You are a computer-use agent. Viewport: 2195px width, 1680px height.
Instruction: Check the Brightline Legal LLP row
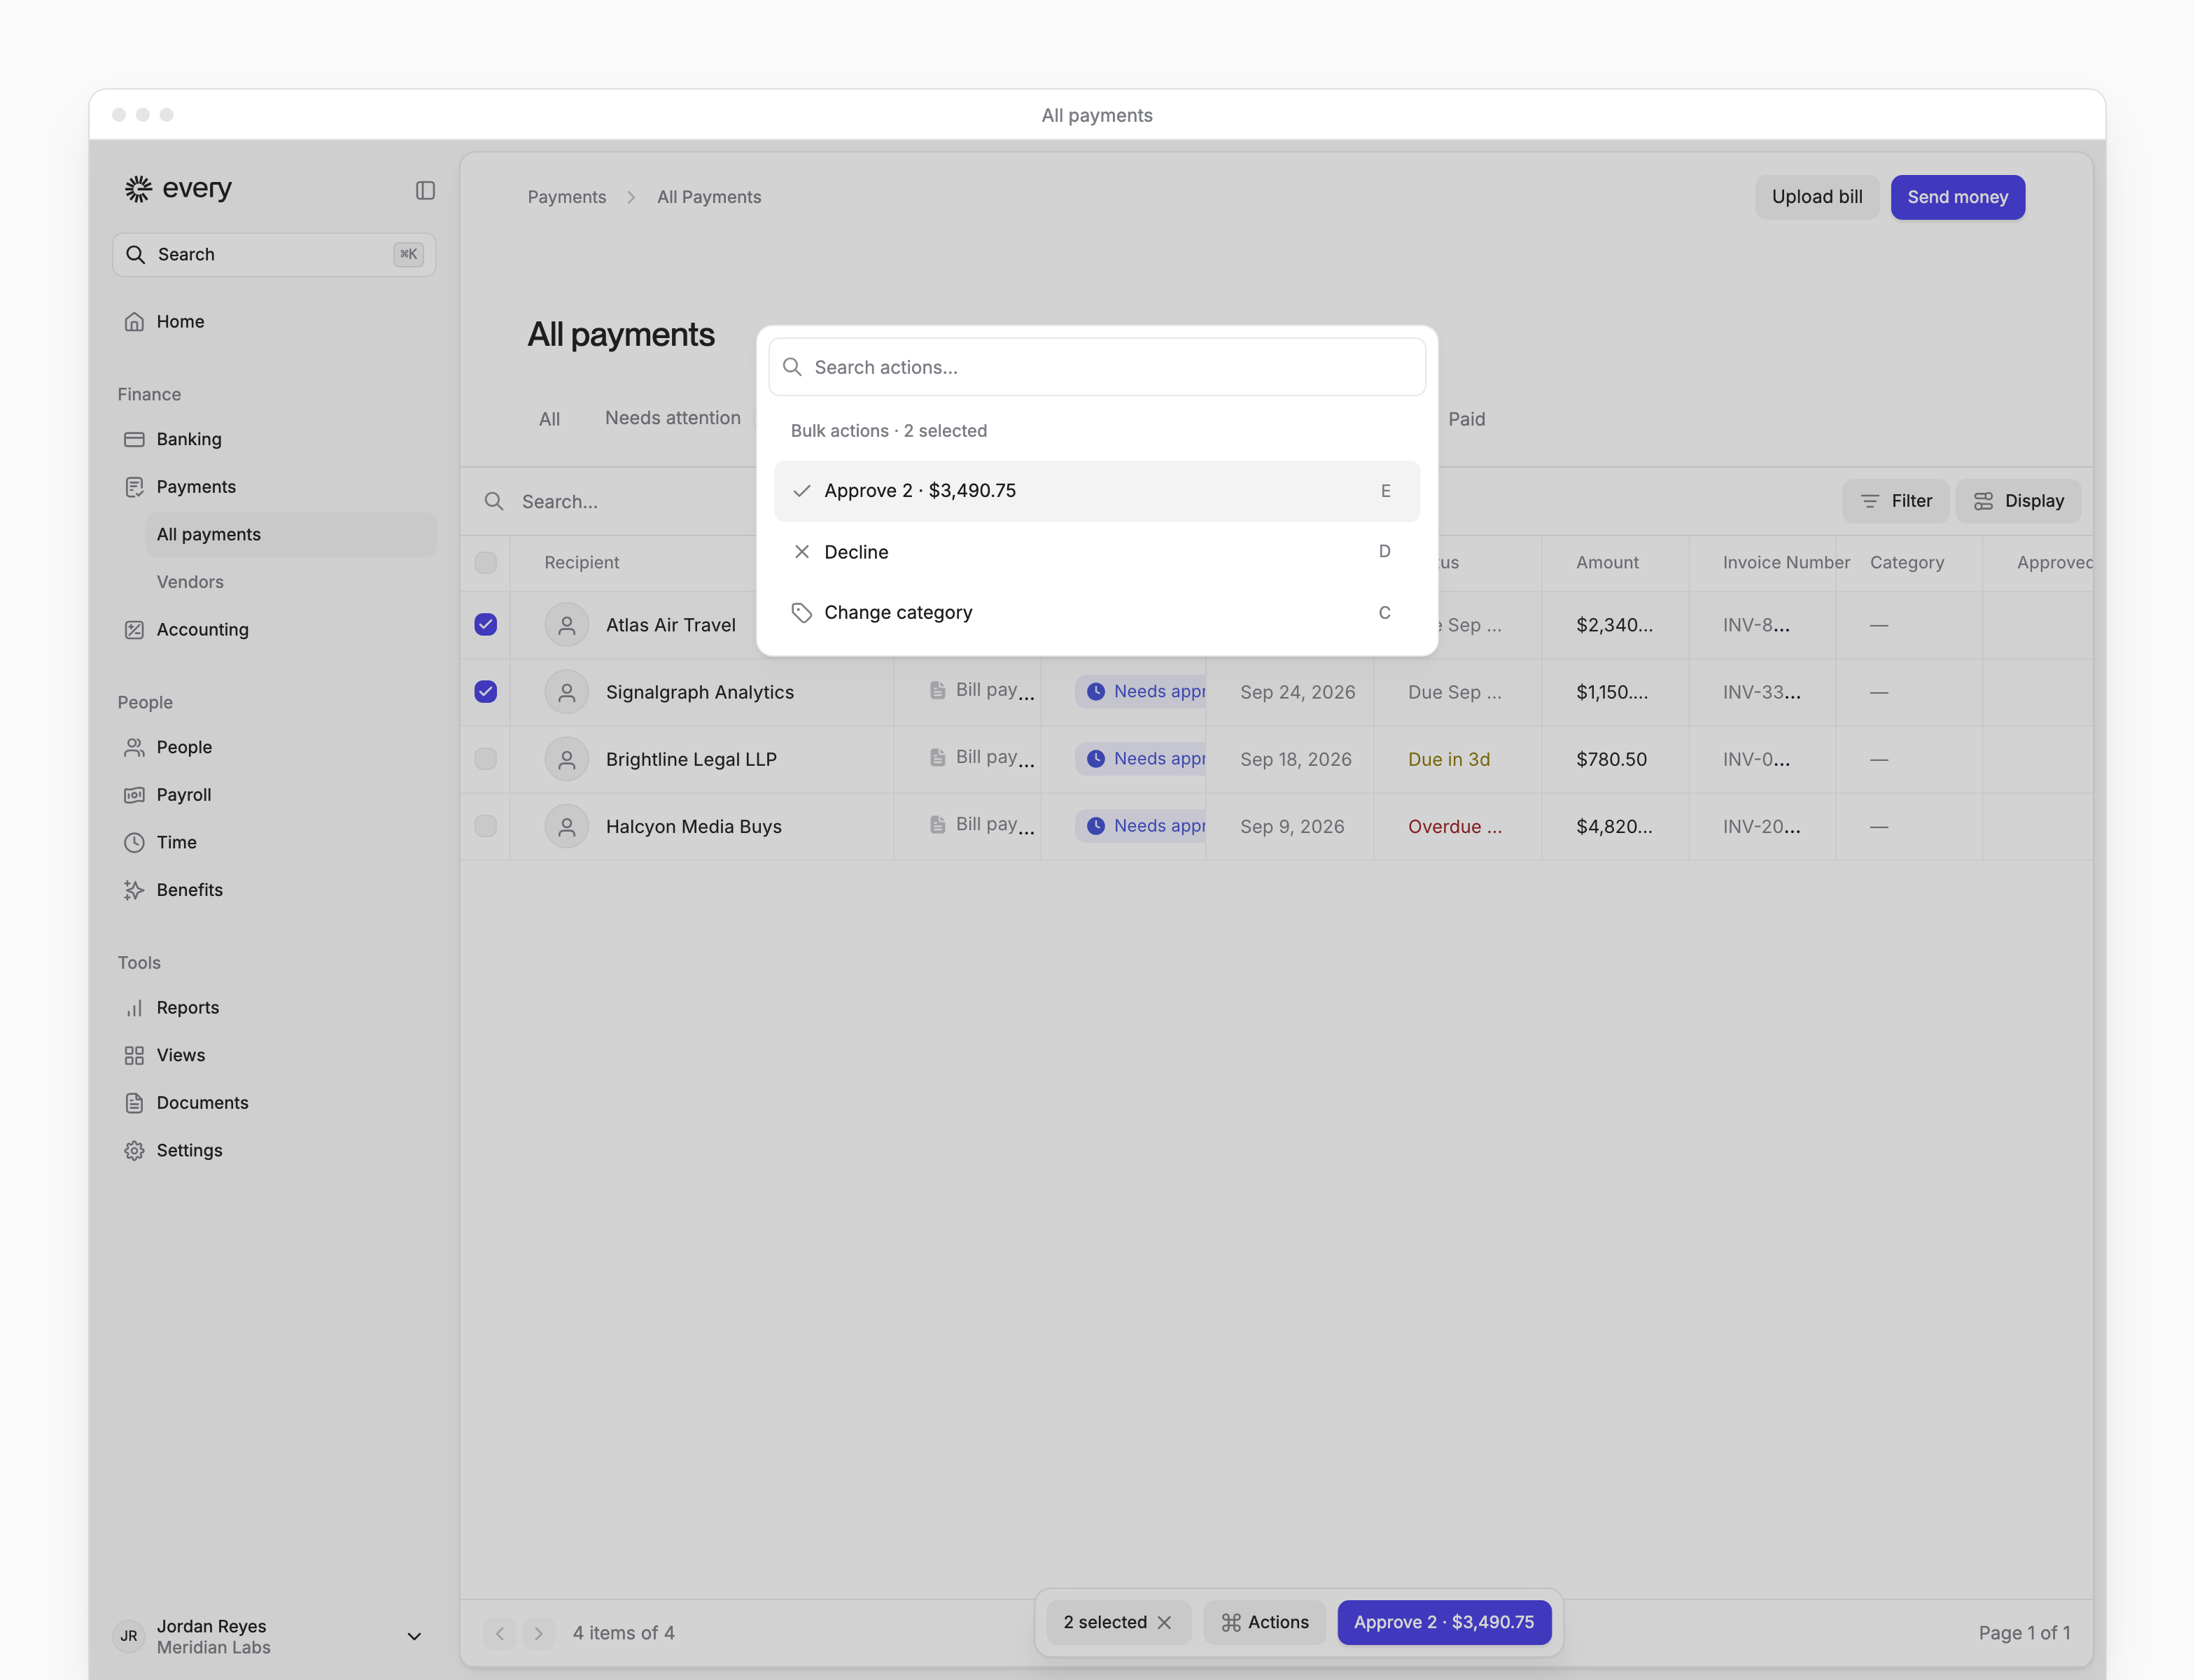pyautogui.click(x=485, y=759)
